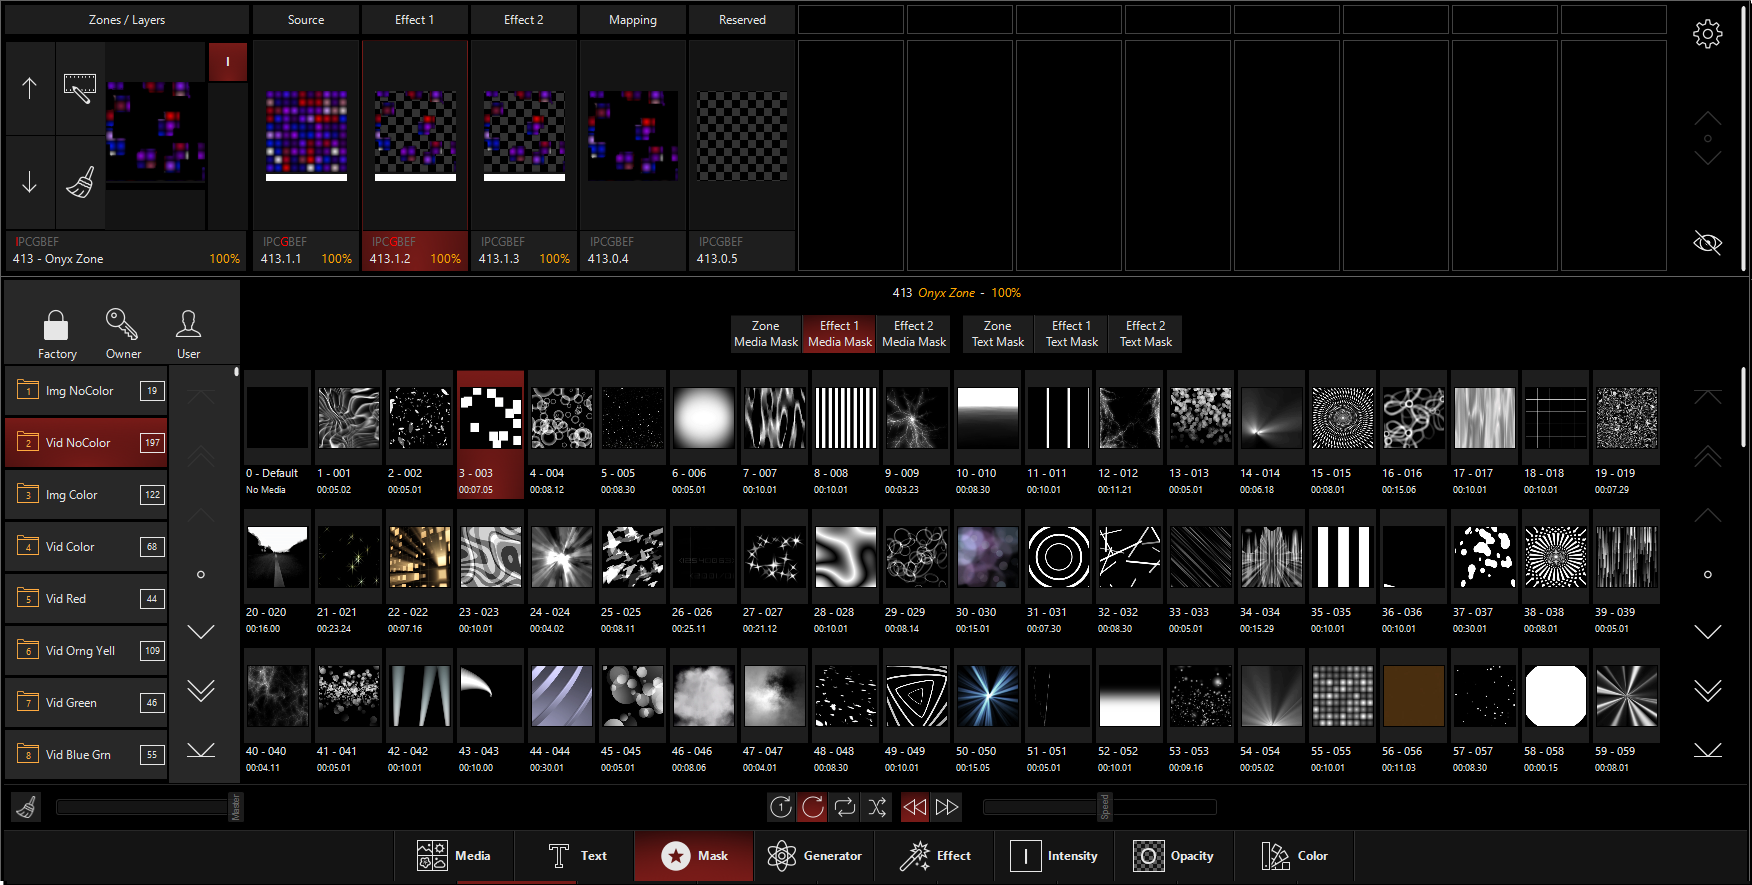Select play once mode icon

coord(781,807)
